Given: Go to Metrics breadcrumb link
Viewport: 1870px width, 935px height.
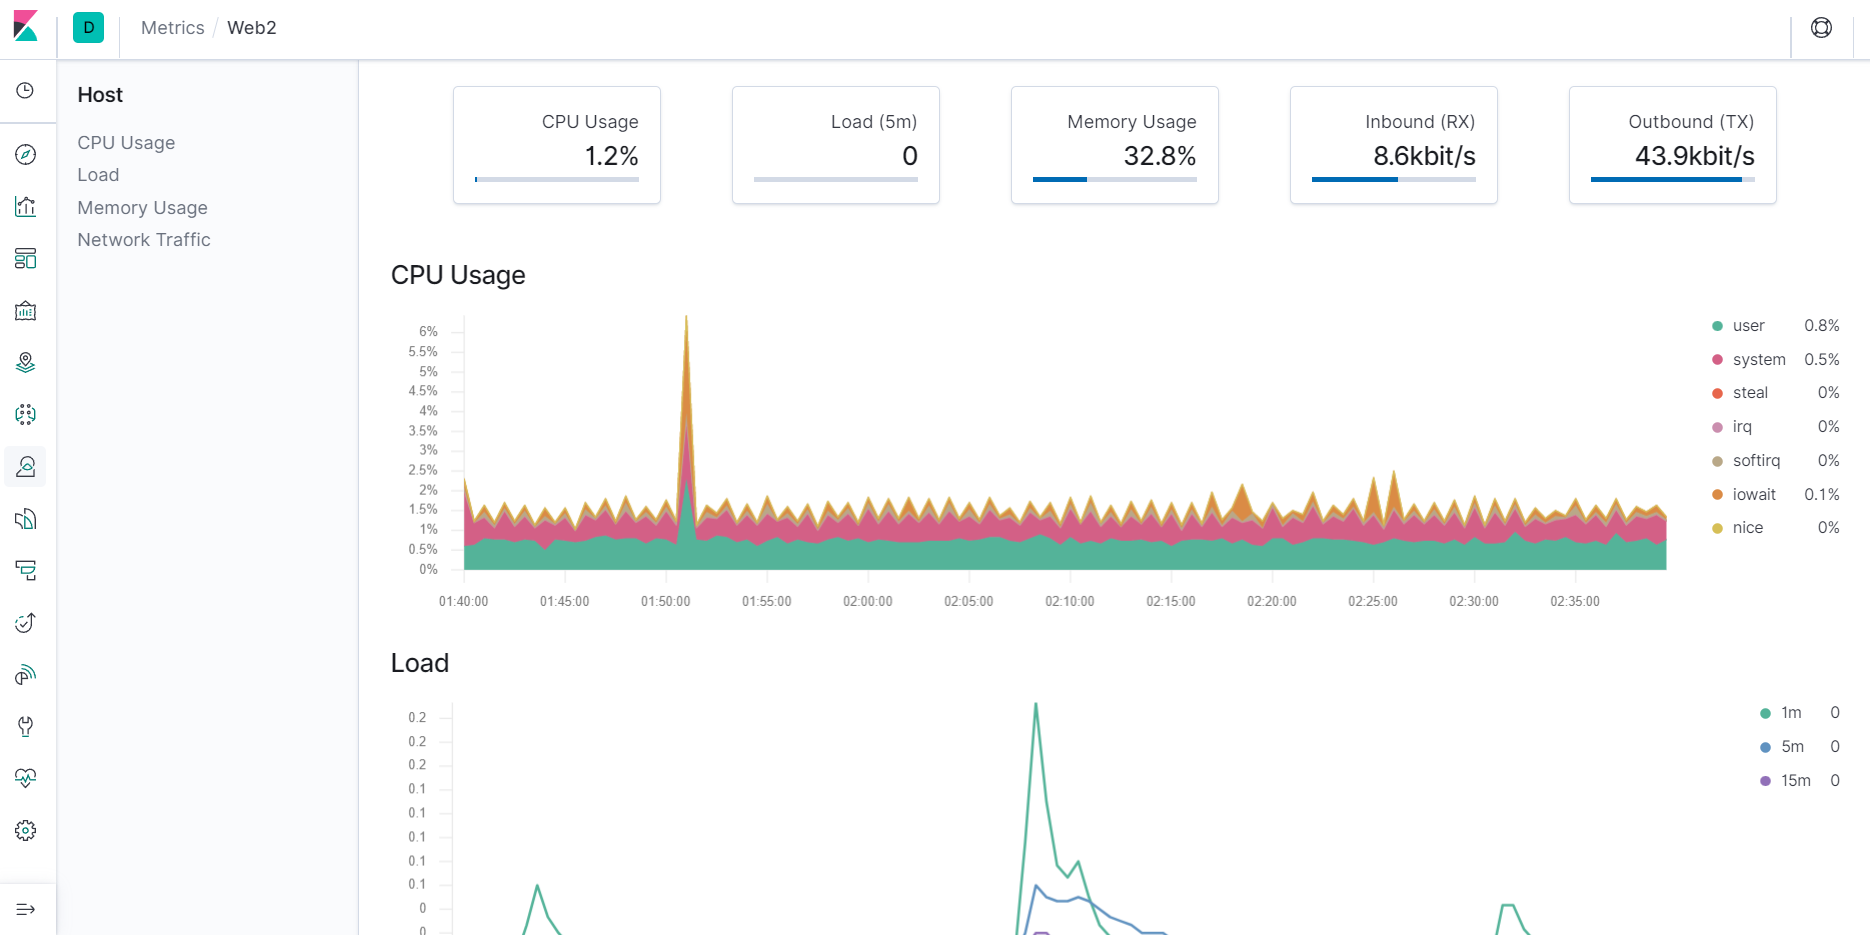Looking at the screenshot, I should point(172,28).
